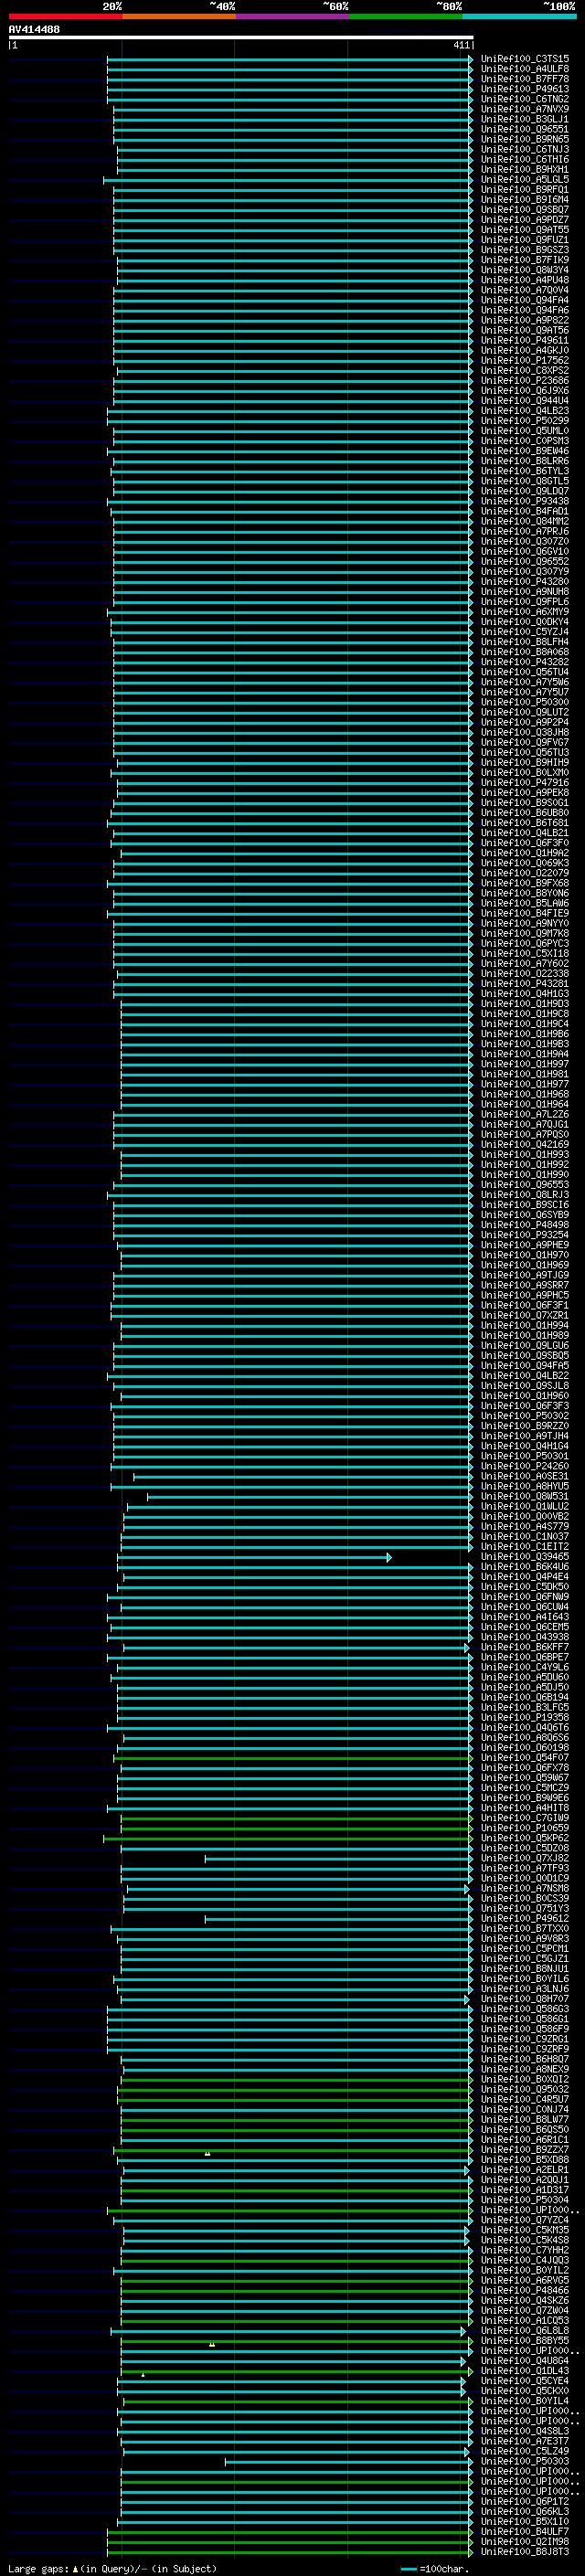Select UniRef100_P50304 hit label
This screenshot has width=585, height=2576.
click(x=525, y=2200)
